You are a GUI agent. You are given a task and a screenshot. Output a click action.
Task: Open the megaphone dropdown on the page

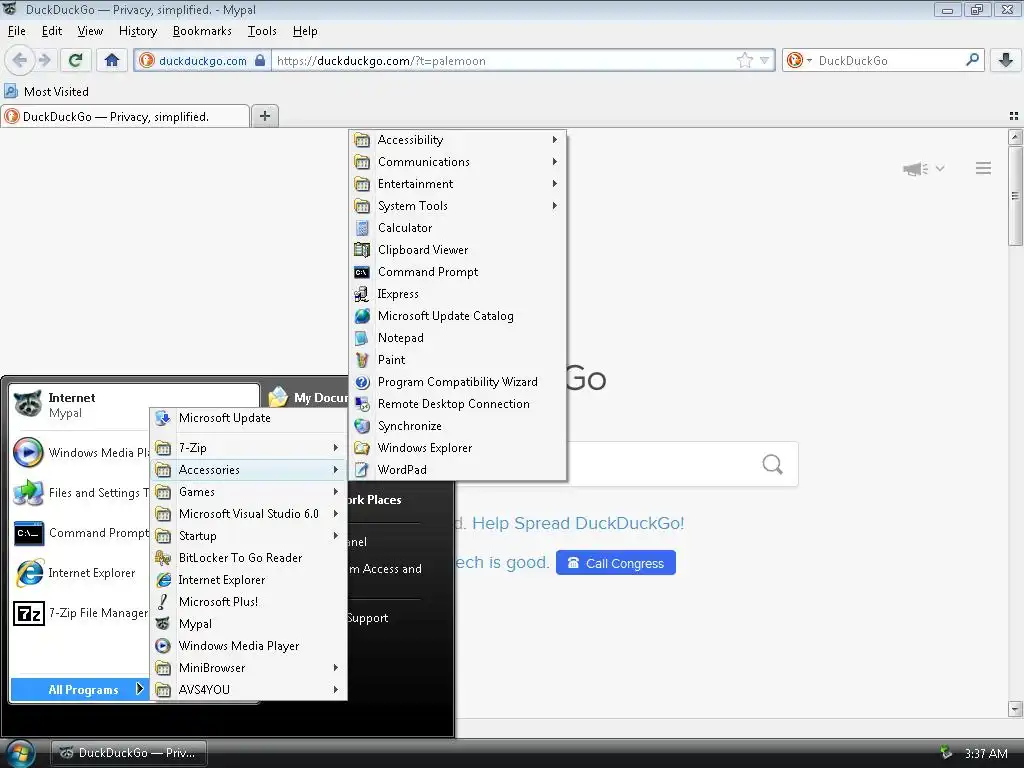point(923,168)
